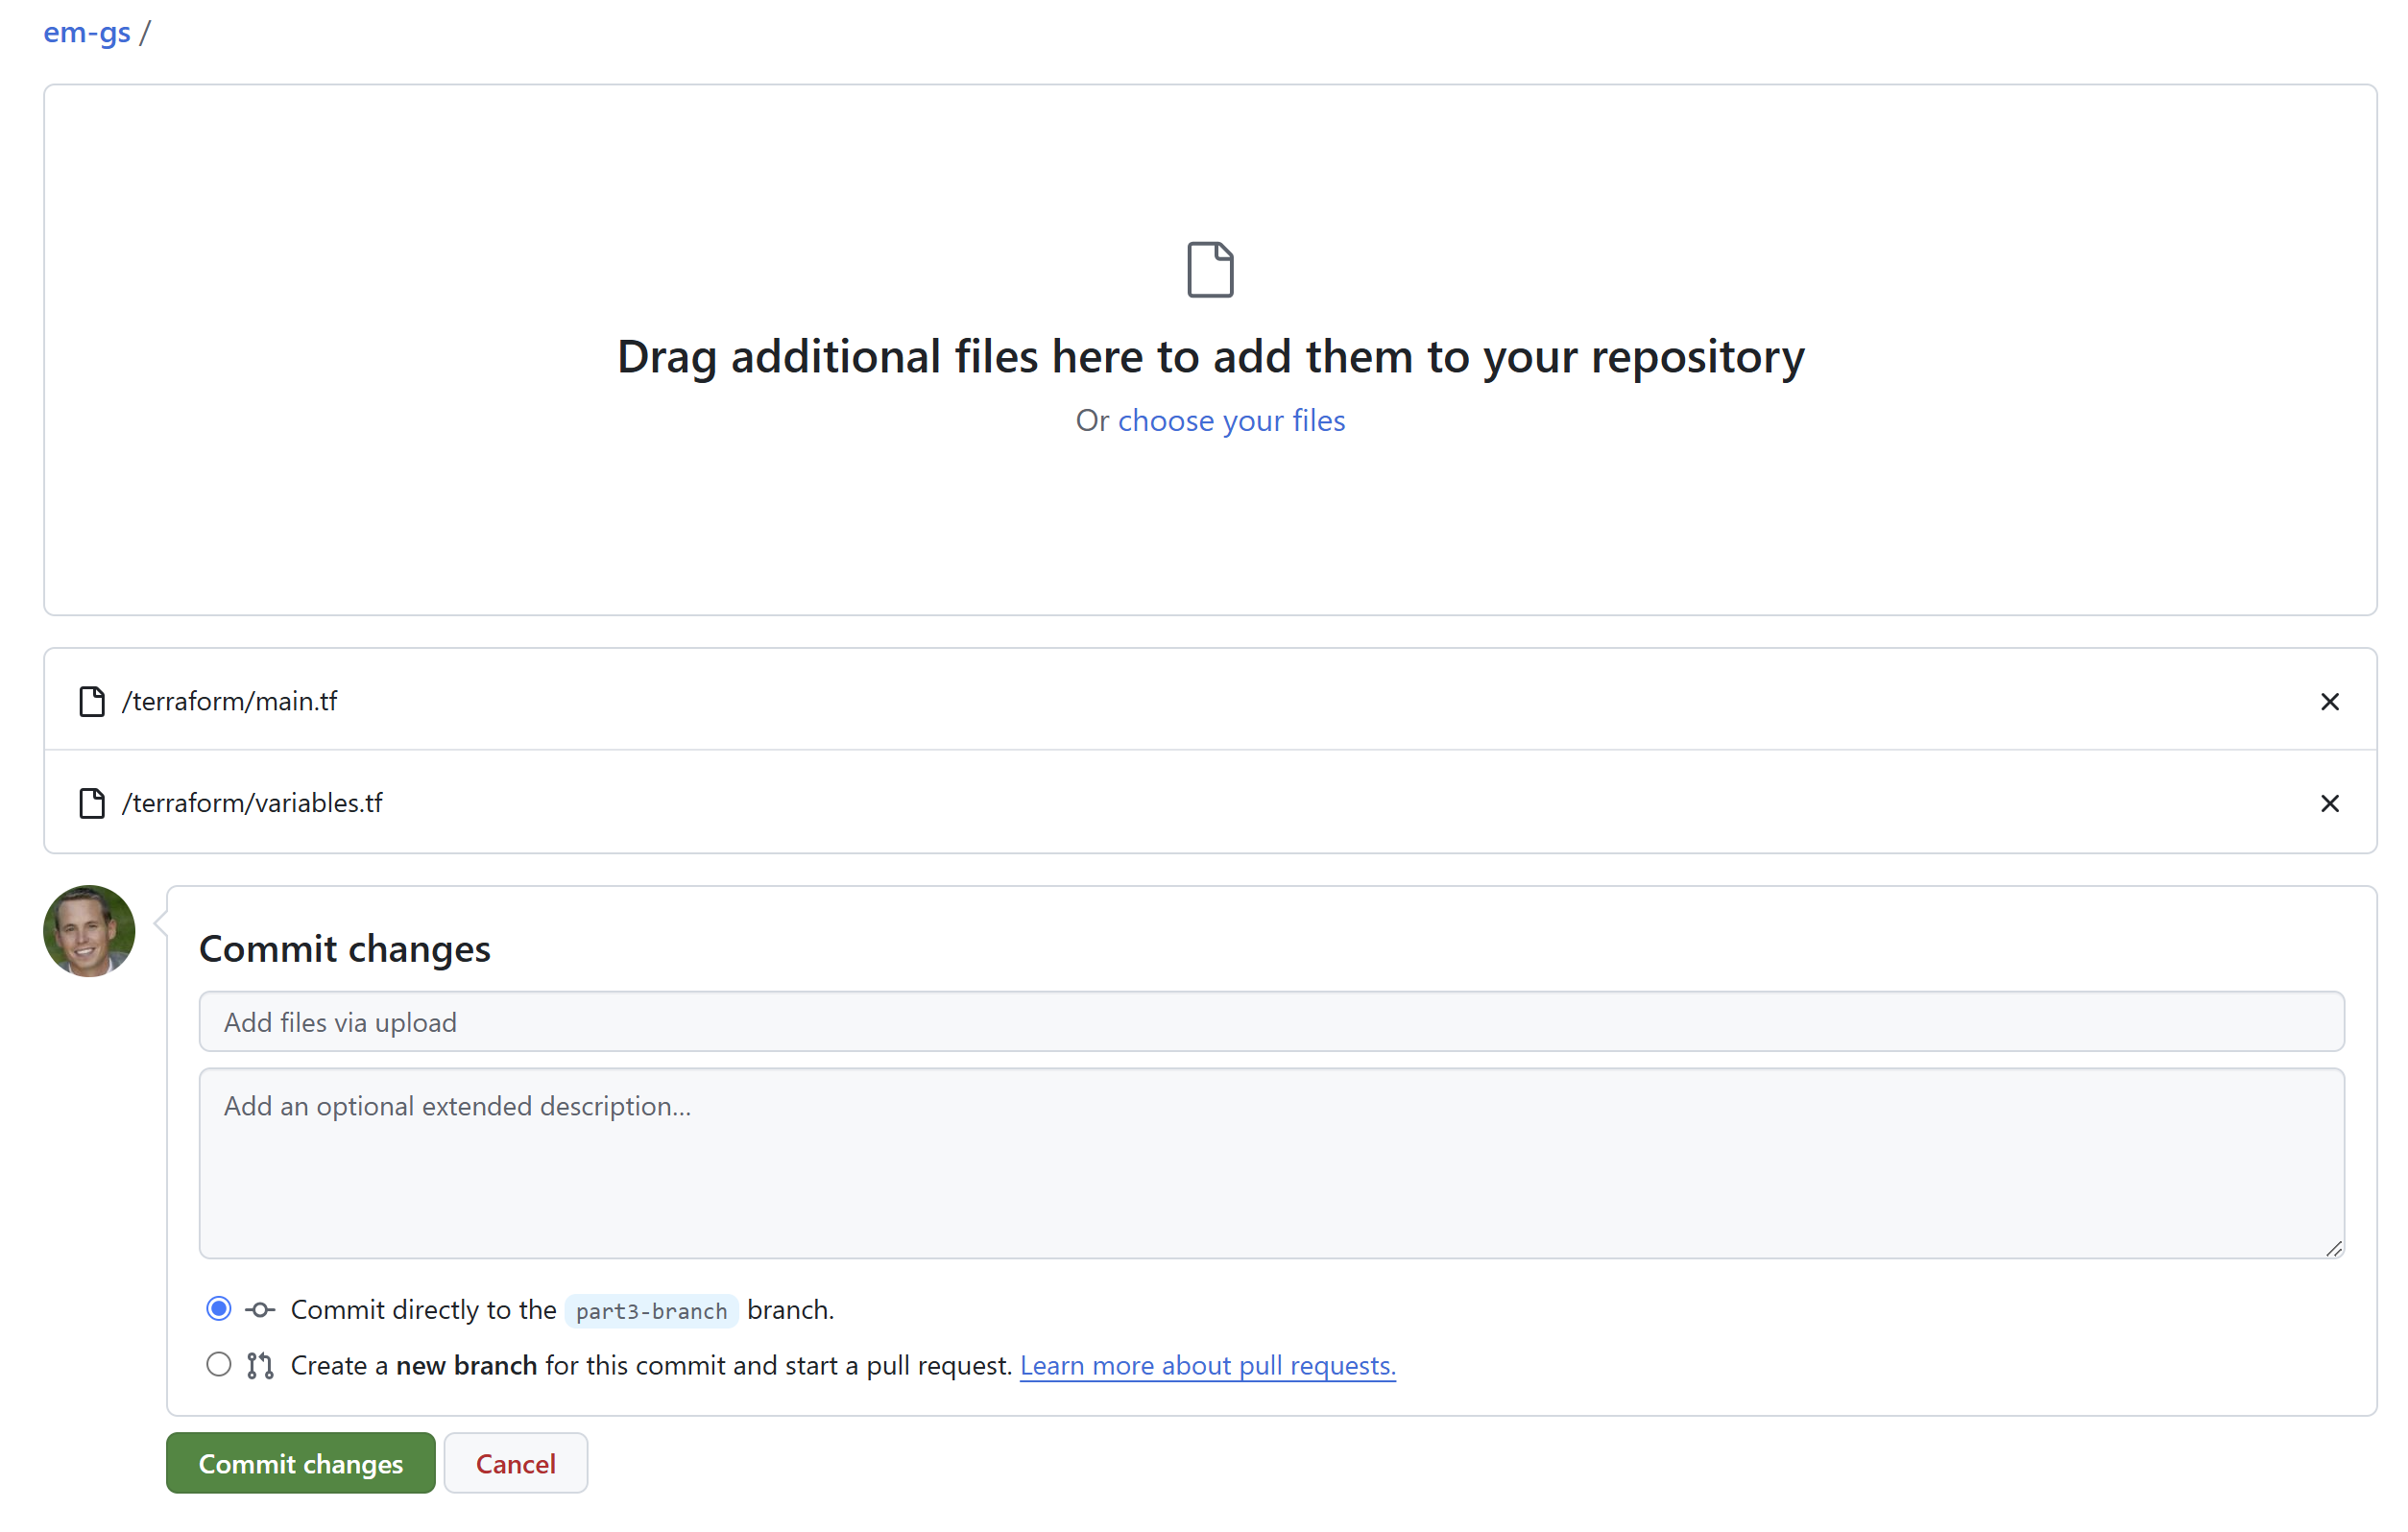Remove /terraform/main.tf from the upload list
This screenshot has height=1532, width=2408.
point(2329,702)
